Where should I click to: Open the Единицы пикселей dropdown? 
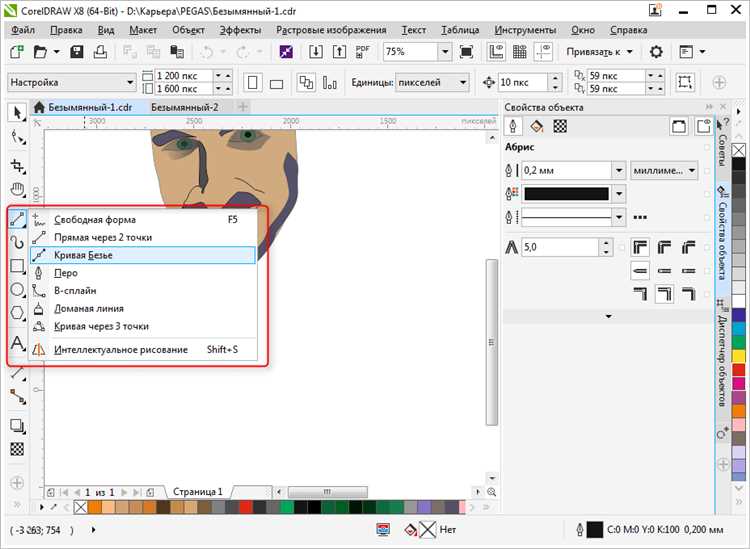pos(433,83)
